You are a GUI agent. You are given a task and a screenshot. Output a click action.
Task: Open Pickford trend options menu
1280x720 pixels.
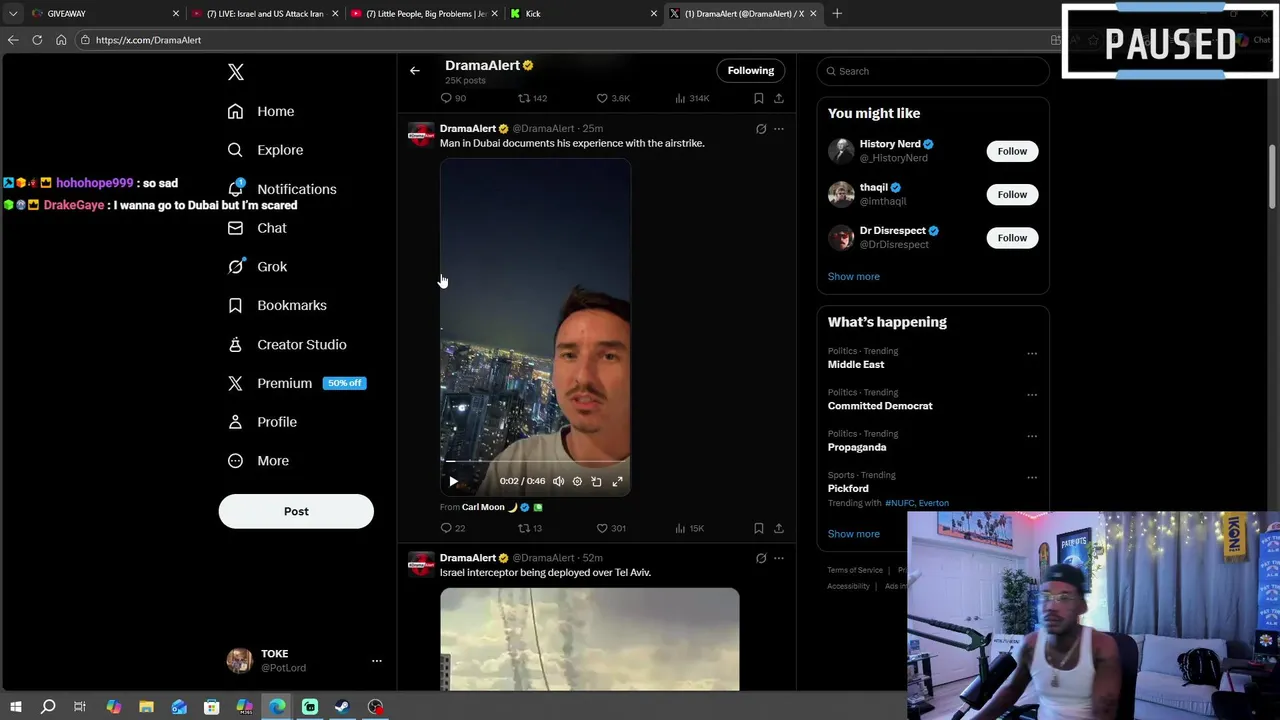tap(1032, 478)
